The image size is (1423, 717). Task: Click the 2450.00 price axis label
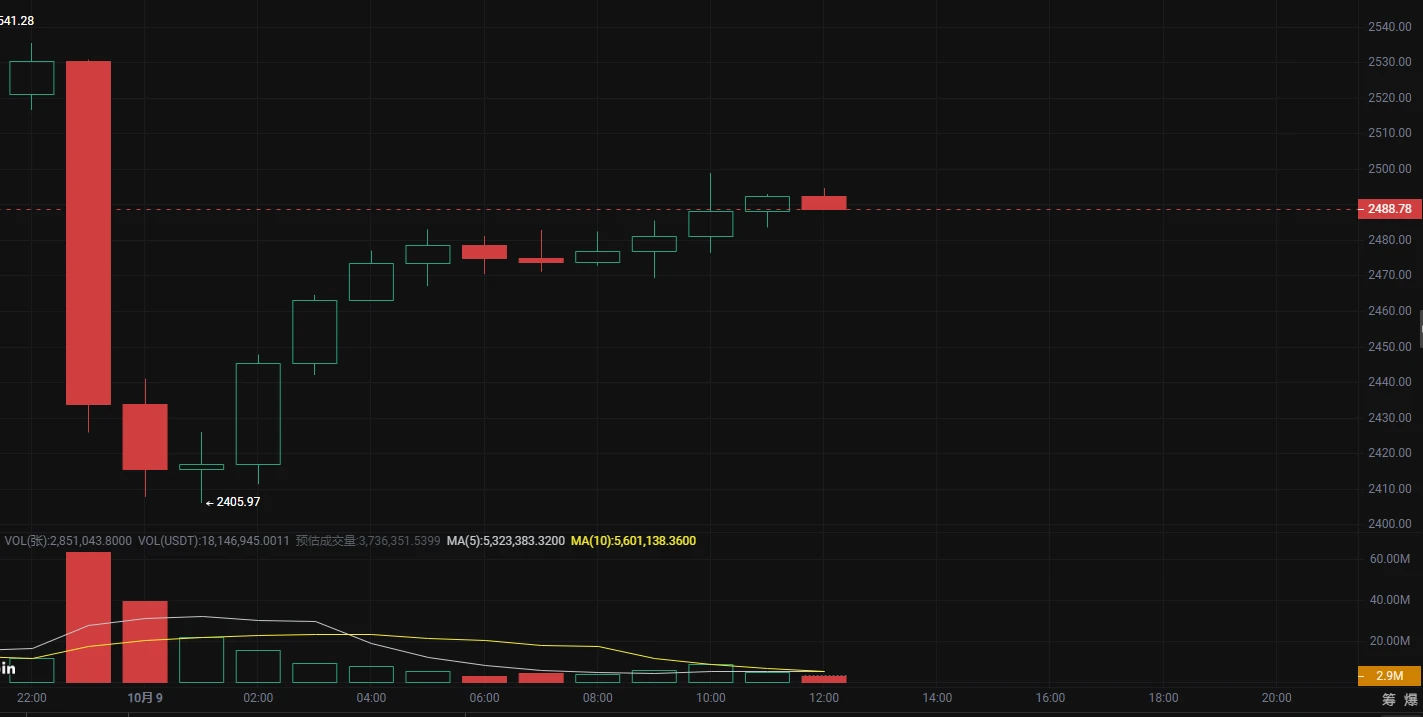pos(1390,346)
